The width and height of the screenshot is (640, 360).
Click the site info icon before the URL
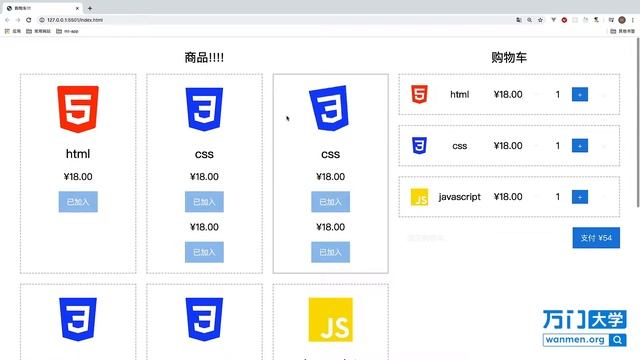click(42, 20)
